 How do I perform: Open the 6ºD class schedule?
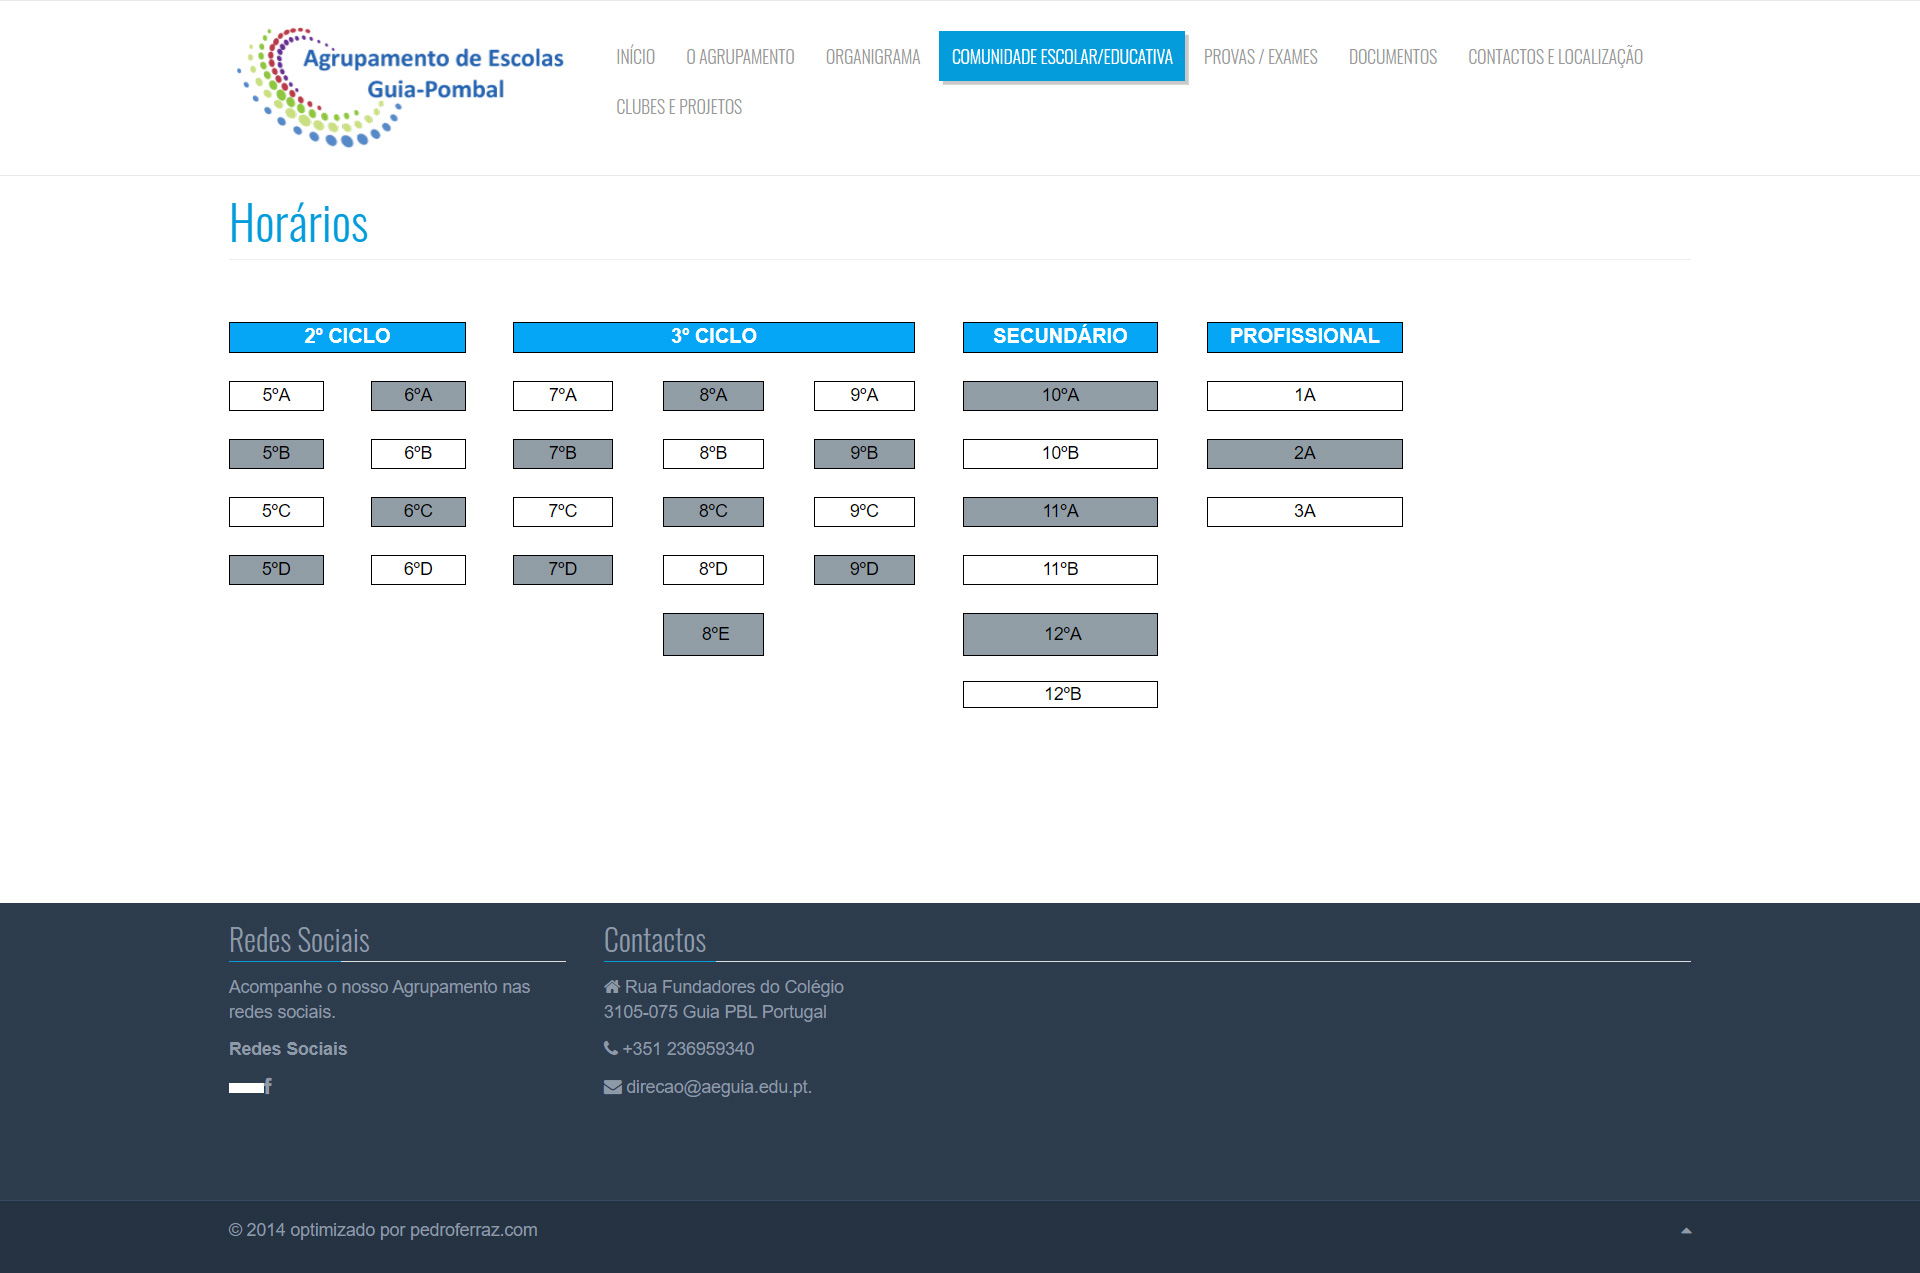point(418,569)
